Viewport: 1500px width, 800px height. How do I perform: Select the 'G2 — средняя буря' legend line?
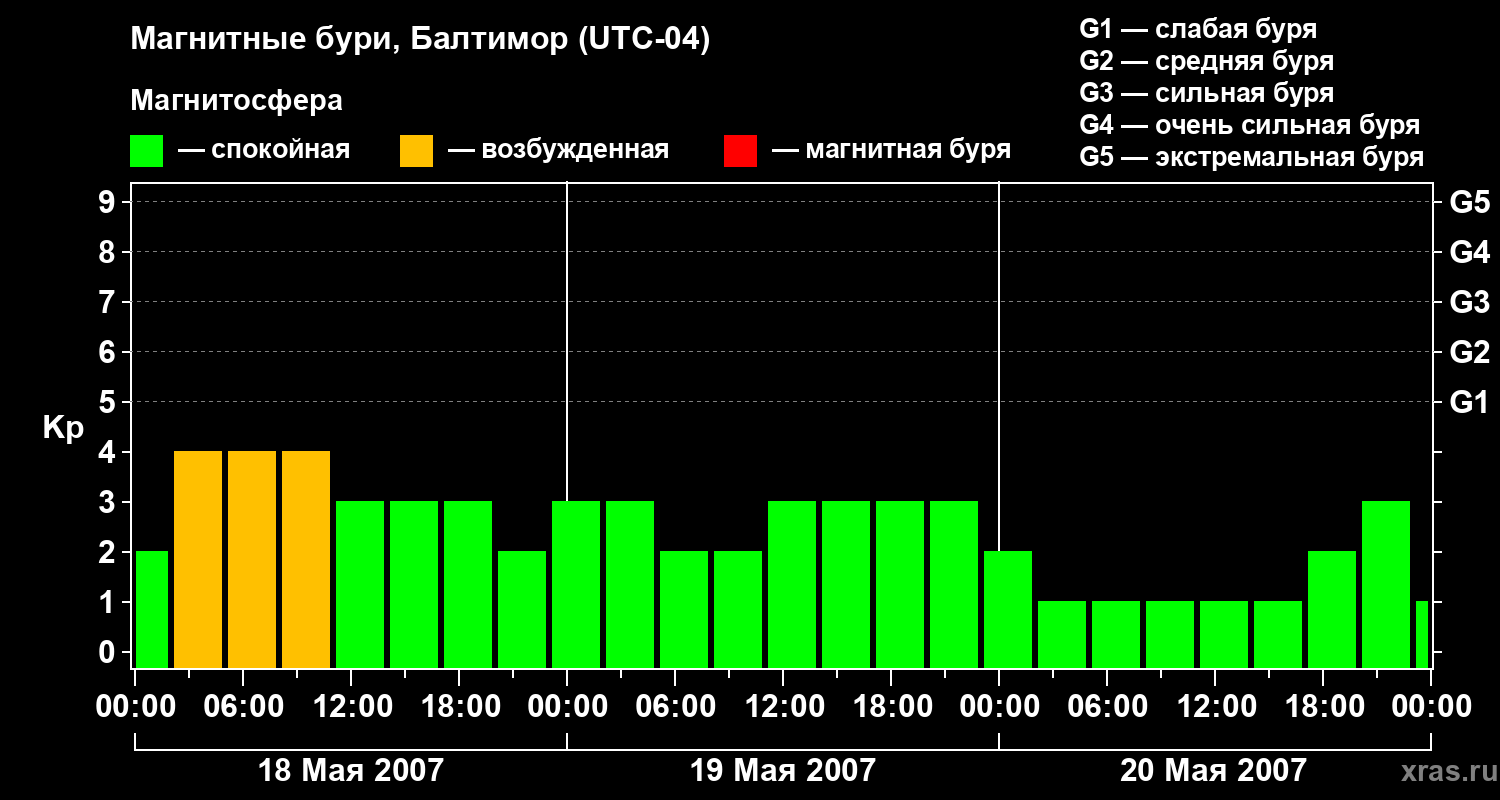(1207, 61)
